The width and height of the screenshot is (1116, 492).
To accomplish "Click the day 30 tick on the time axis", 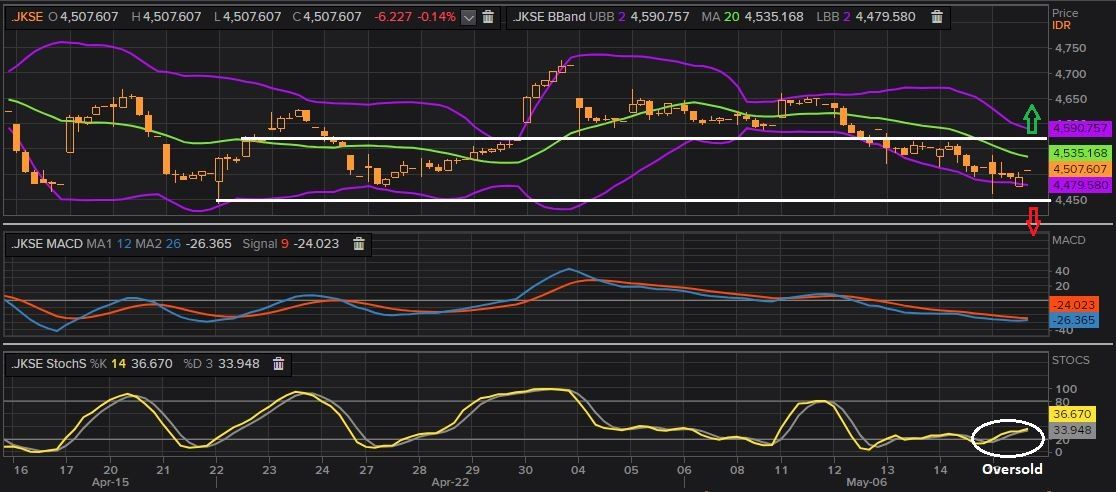I will click(525, 470).
